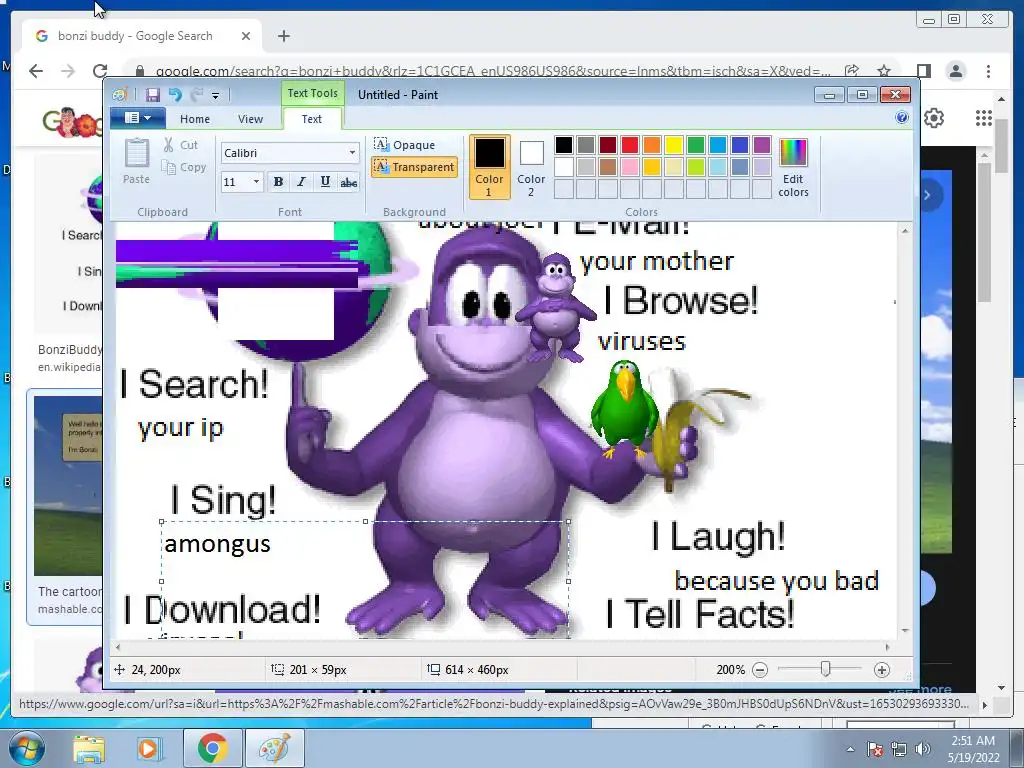Viewport: 1024px width, 768px height.
Task: Click the Copy button in Clipboard group
Action: 184,167
